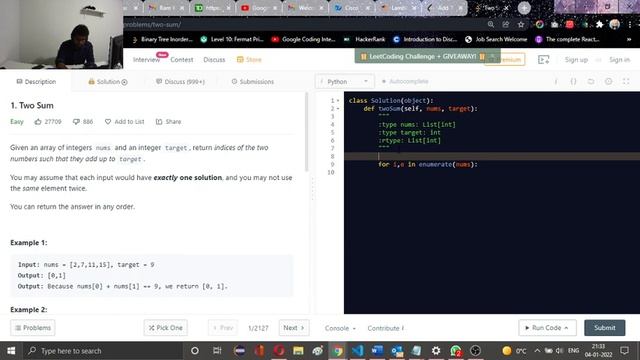Click the address bar URL
Screen dimensions: 640x360
tap(152, 24)
